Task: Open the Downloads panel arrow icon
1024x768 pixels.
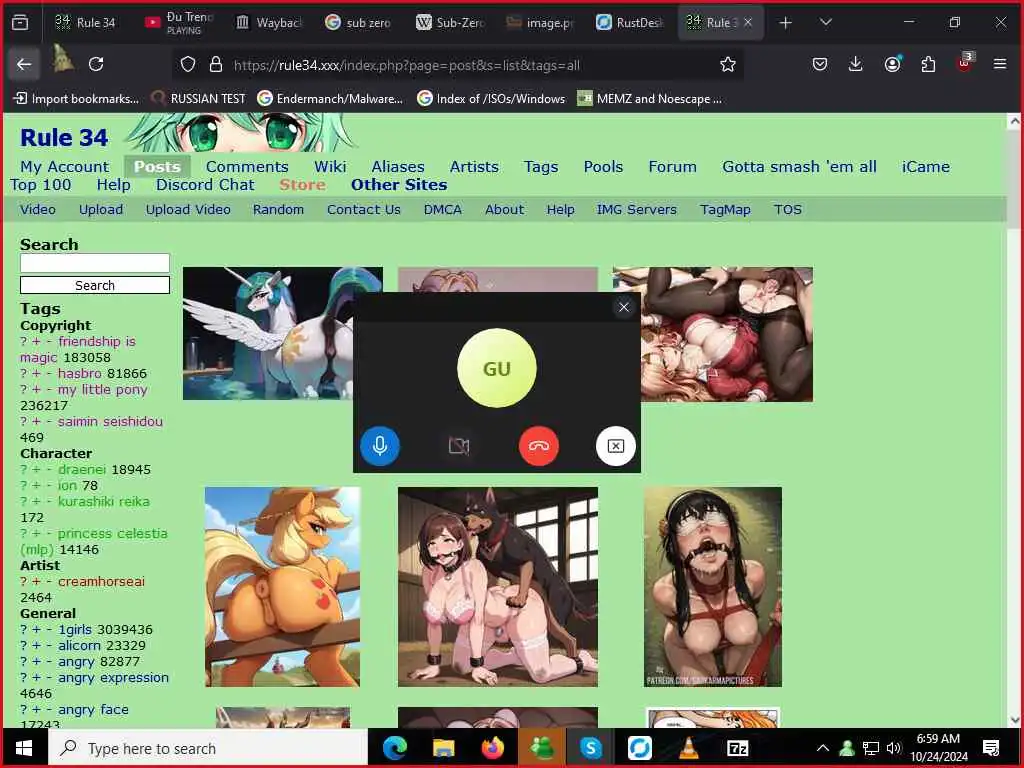Action: click(856, 64)
